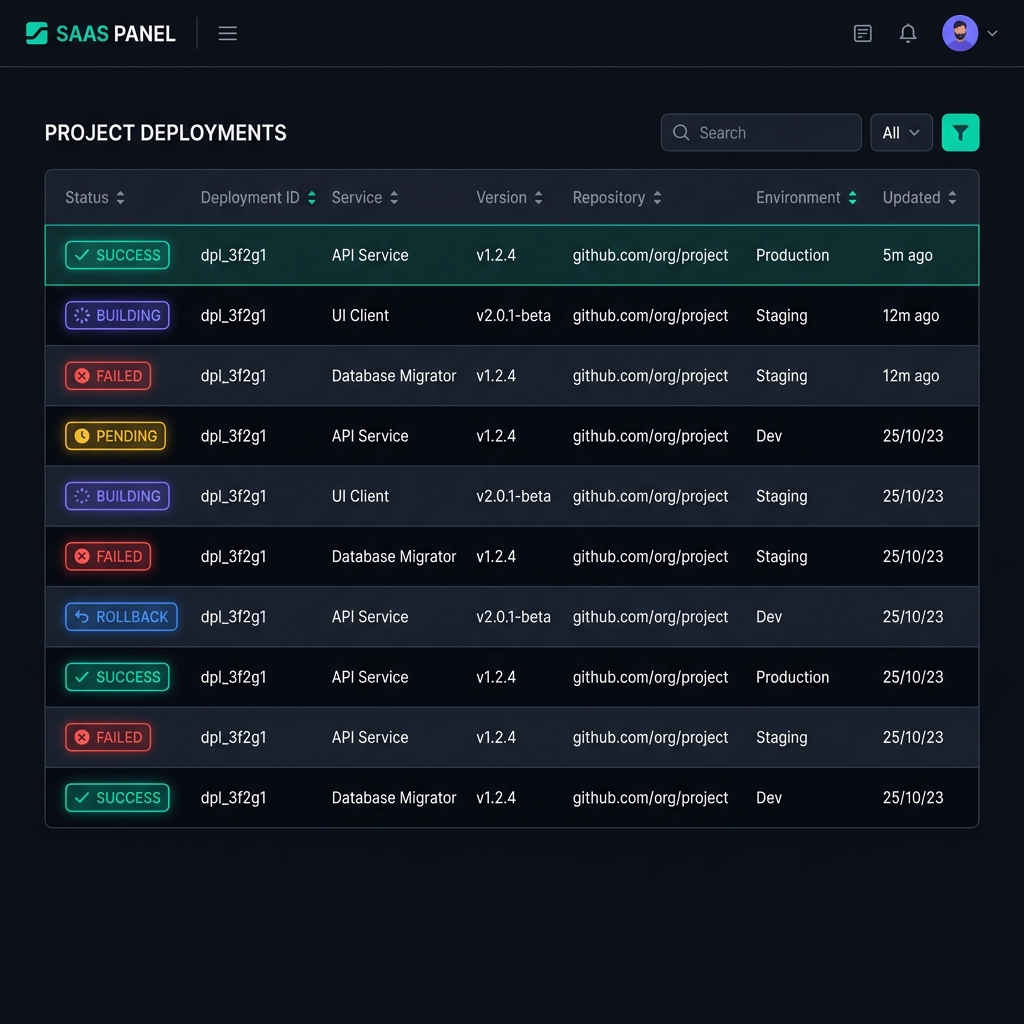Click BUILDING badge in the 25/10/23 row
1024x1024 pixels.
pos(118,496)
